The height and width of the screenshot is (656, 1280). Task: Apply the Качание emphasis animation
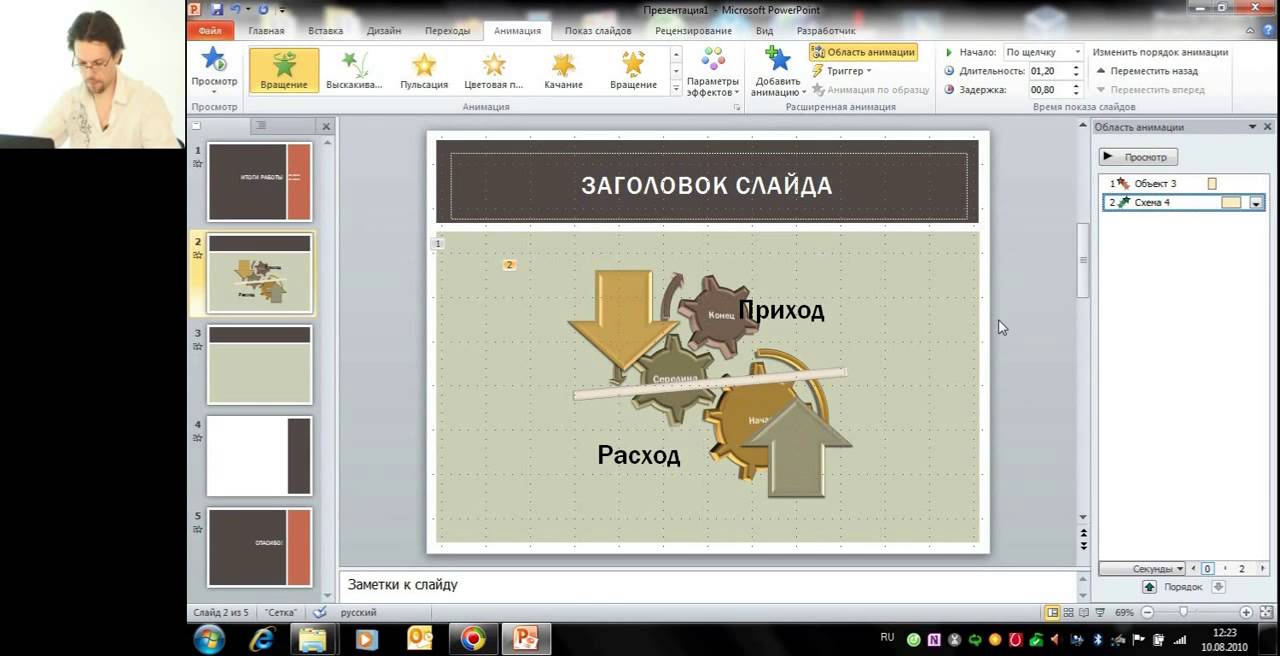click(x=564, y=71)
